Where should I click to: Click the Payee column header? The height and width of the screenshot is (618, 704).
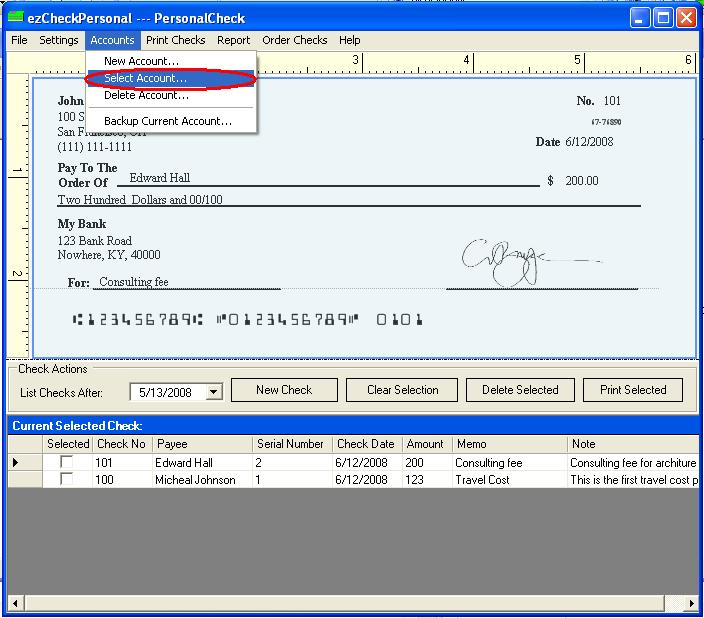pyautogui.click(x=171, y=444)
